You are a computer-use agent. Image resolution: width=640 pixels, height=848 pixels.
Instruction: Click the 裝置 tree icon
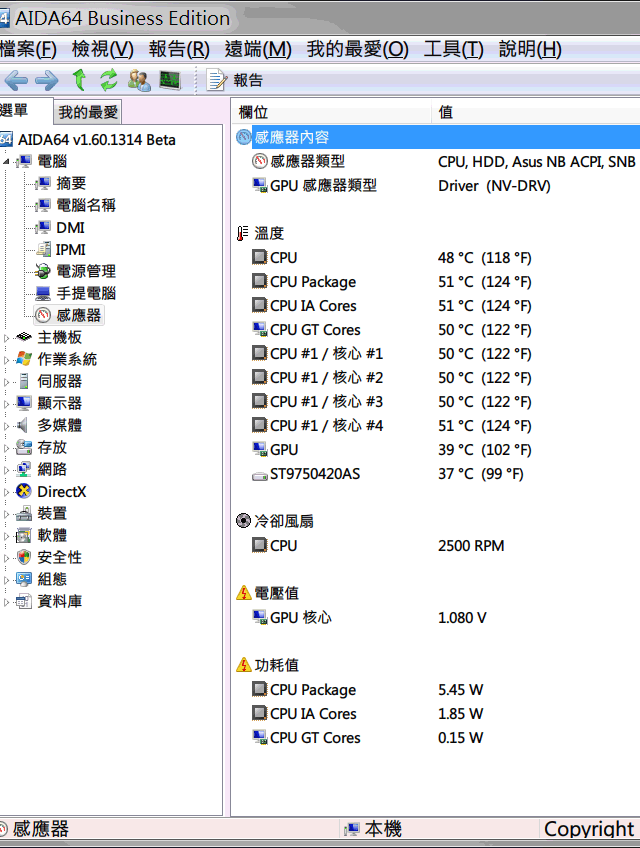pyautogui.click(x=24, y=513)
